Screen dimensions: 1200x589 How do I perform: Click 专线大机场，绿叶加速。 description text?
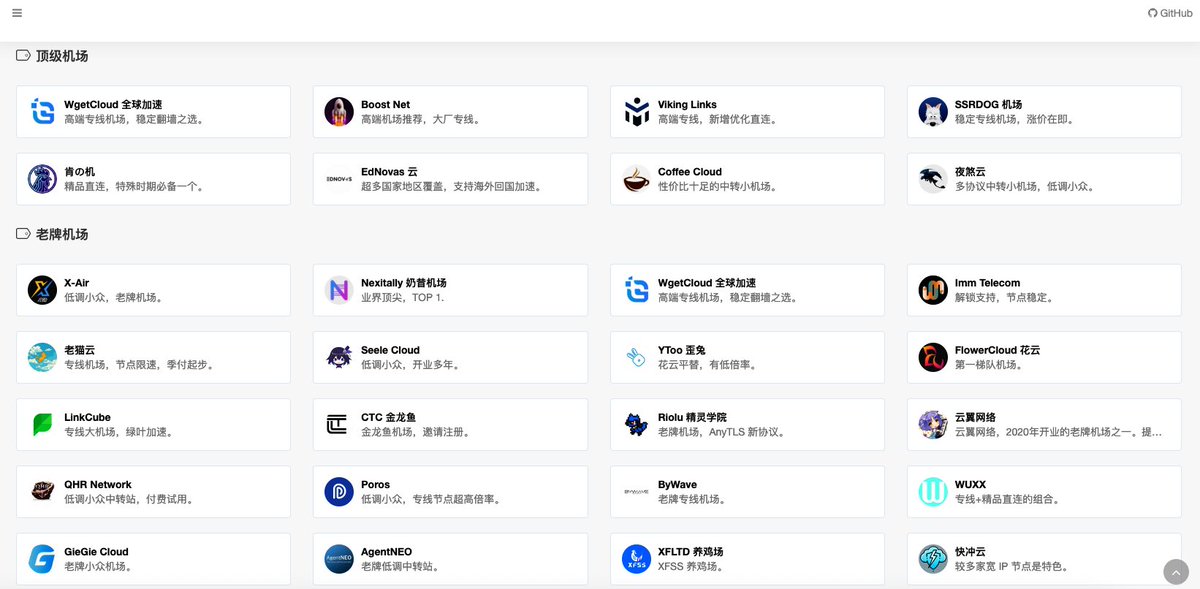118,432
